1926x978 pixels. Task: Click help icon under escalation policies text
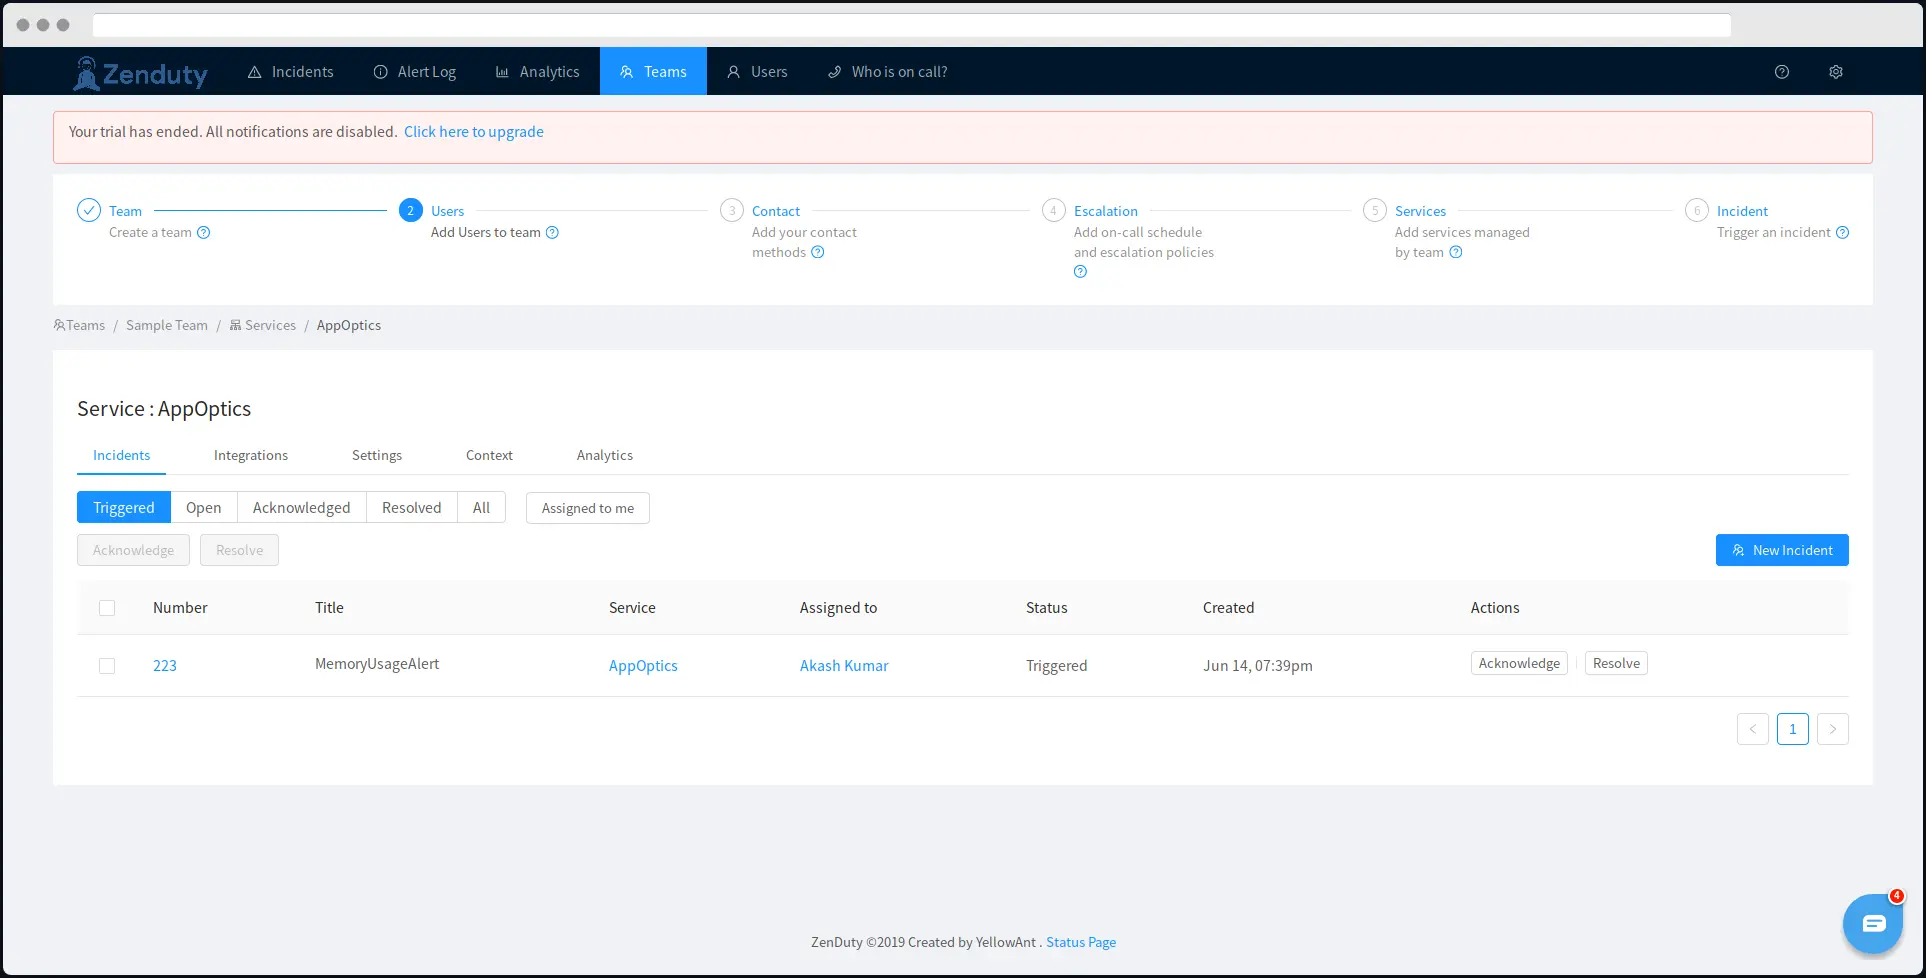pos(1080,272)
